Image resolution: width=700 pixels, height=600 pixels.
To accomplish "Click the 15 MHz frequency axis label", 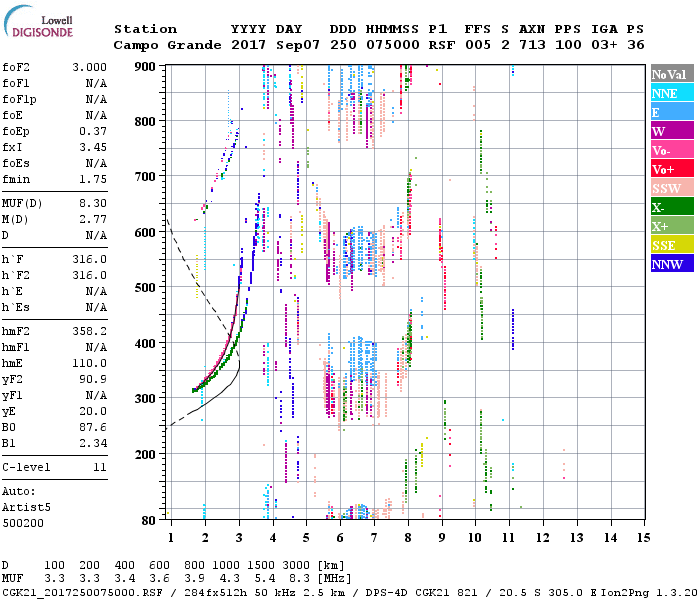I will pos(643,538).
